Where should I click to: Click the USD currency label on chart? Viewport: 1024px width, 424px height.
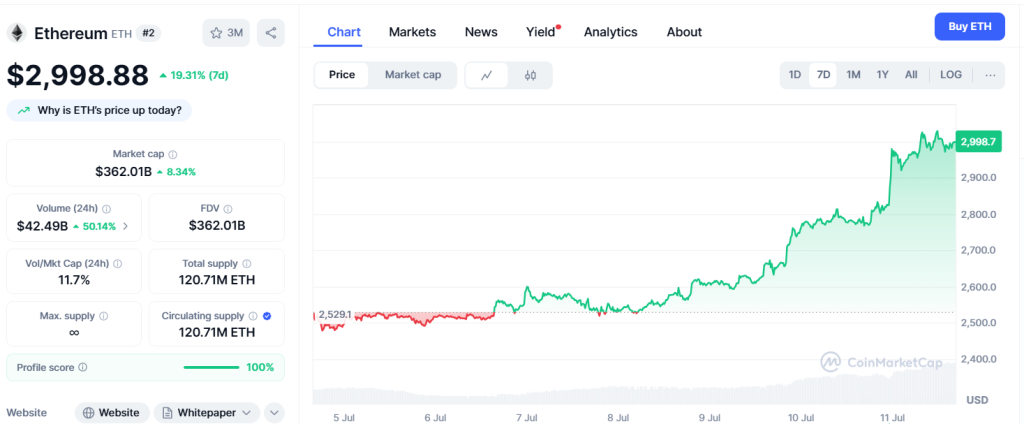click(x=977, y=399)
